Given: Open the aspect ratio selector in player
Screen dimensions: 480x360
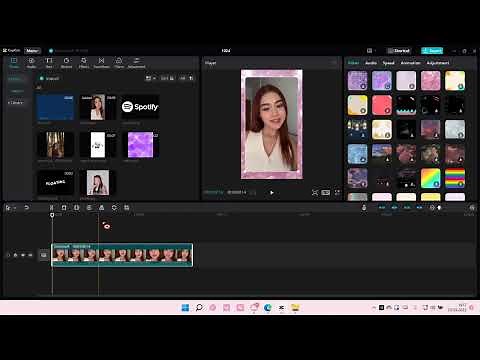Looking at the screenshot, I should pyautogui.click(x=326, y=193).
